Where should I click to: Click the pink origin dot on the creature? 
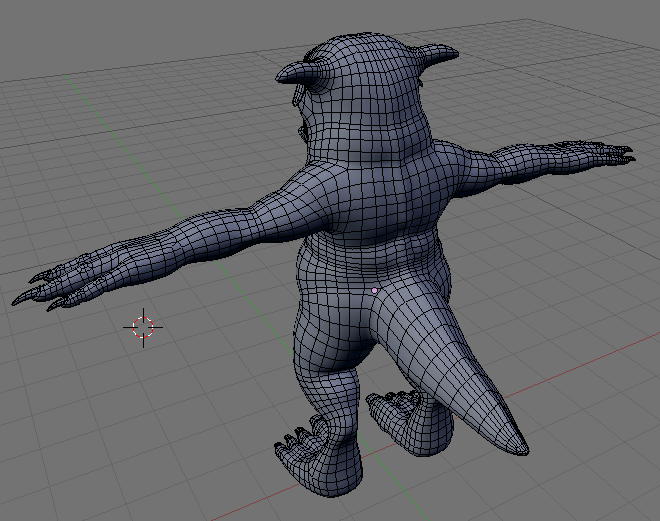pos(374,290)
